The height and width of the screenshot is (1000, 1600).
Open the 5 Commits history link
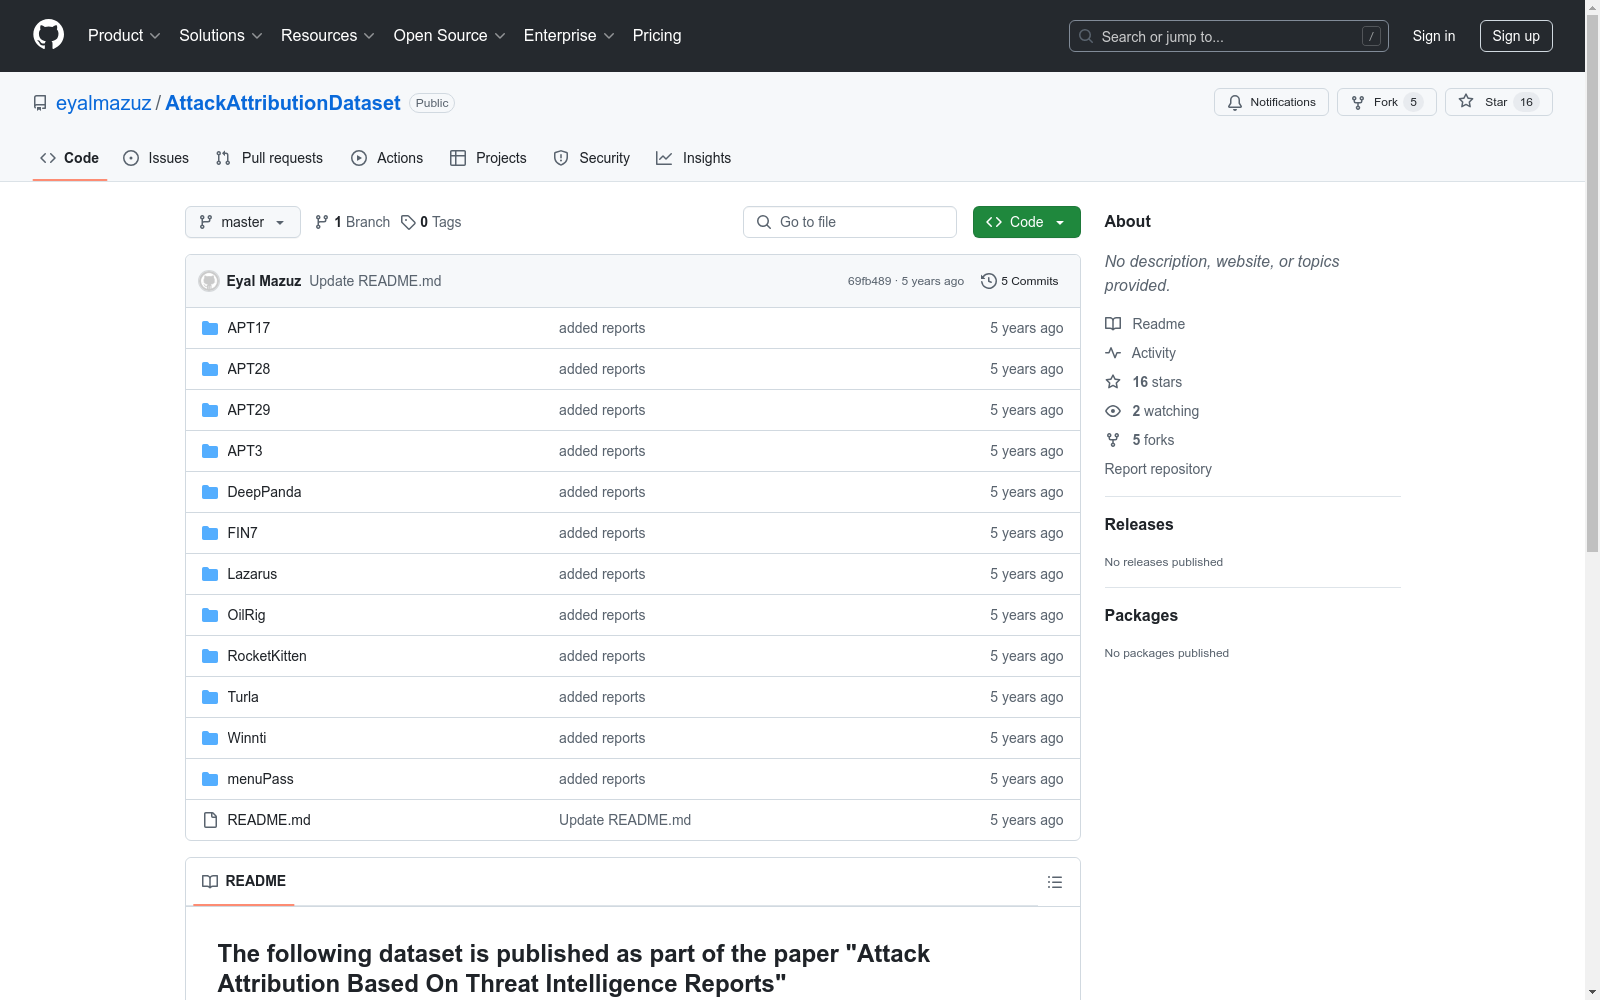[1020, 281]
